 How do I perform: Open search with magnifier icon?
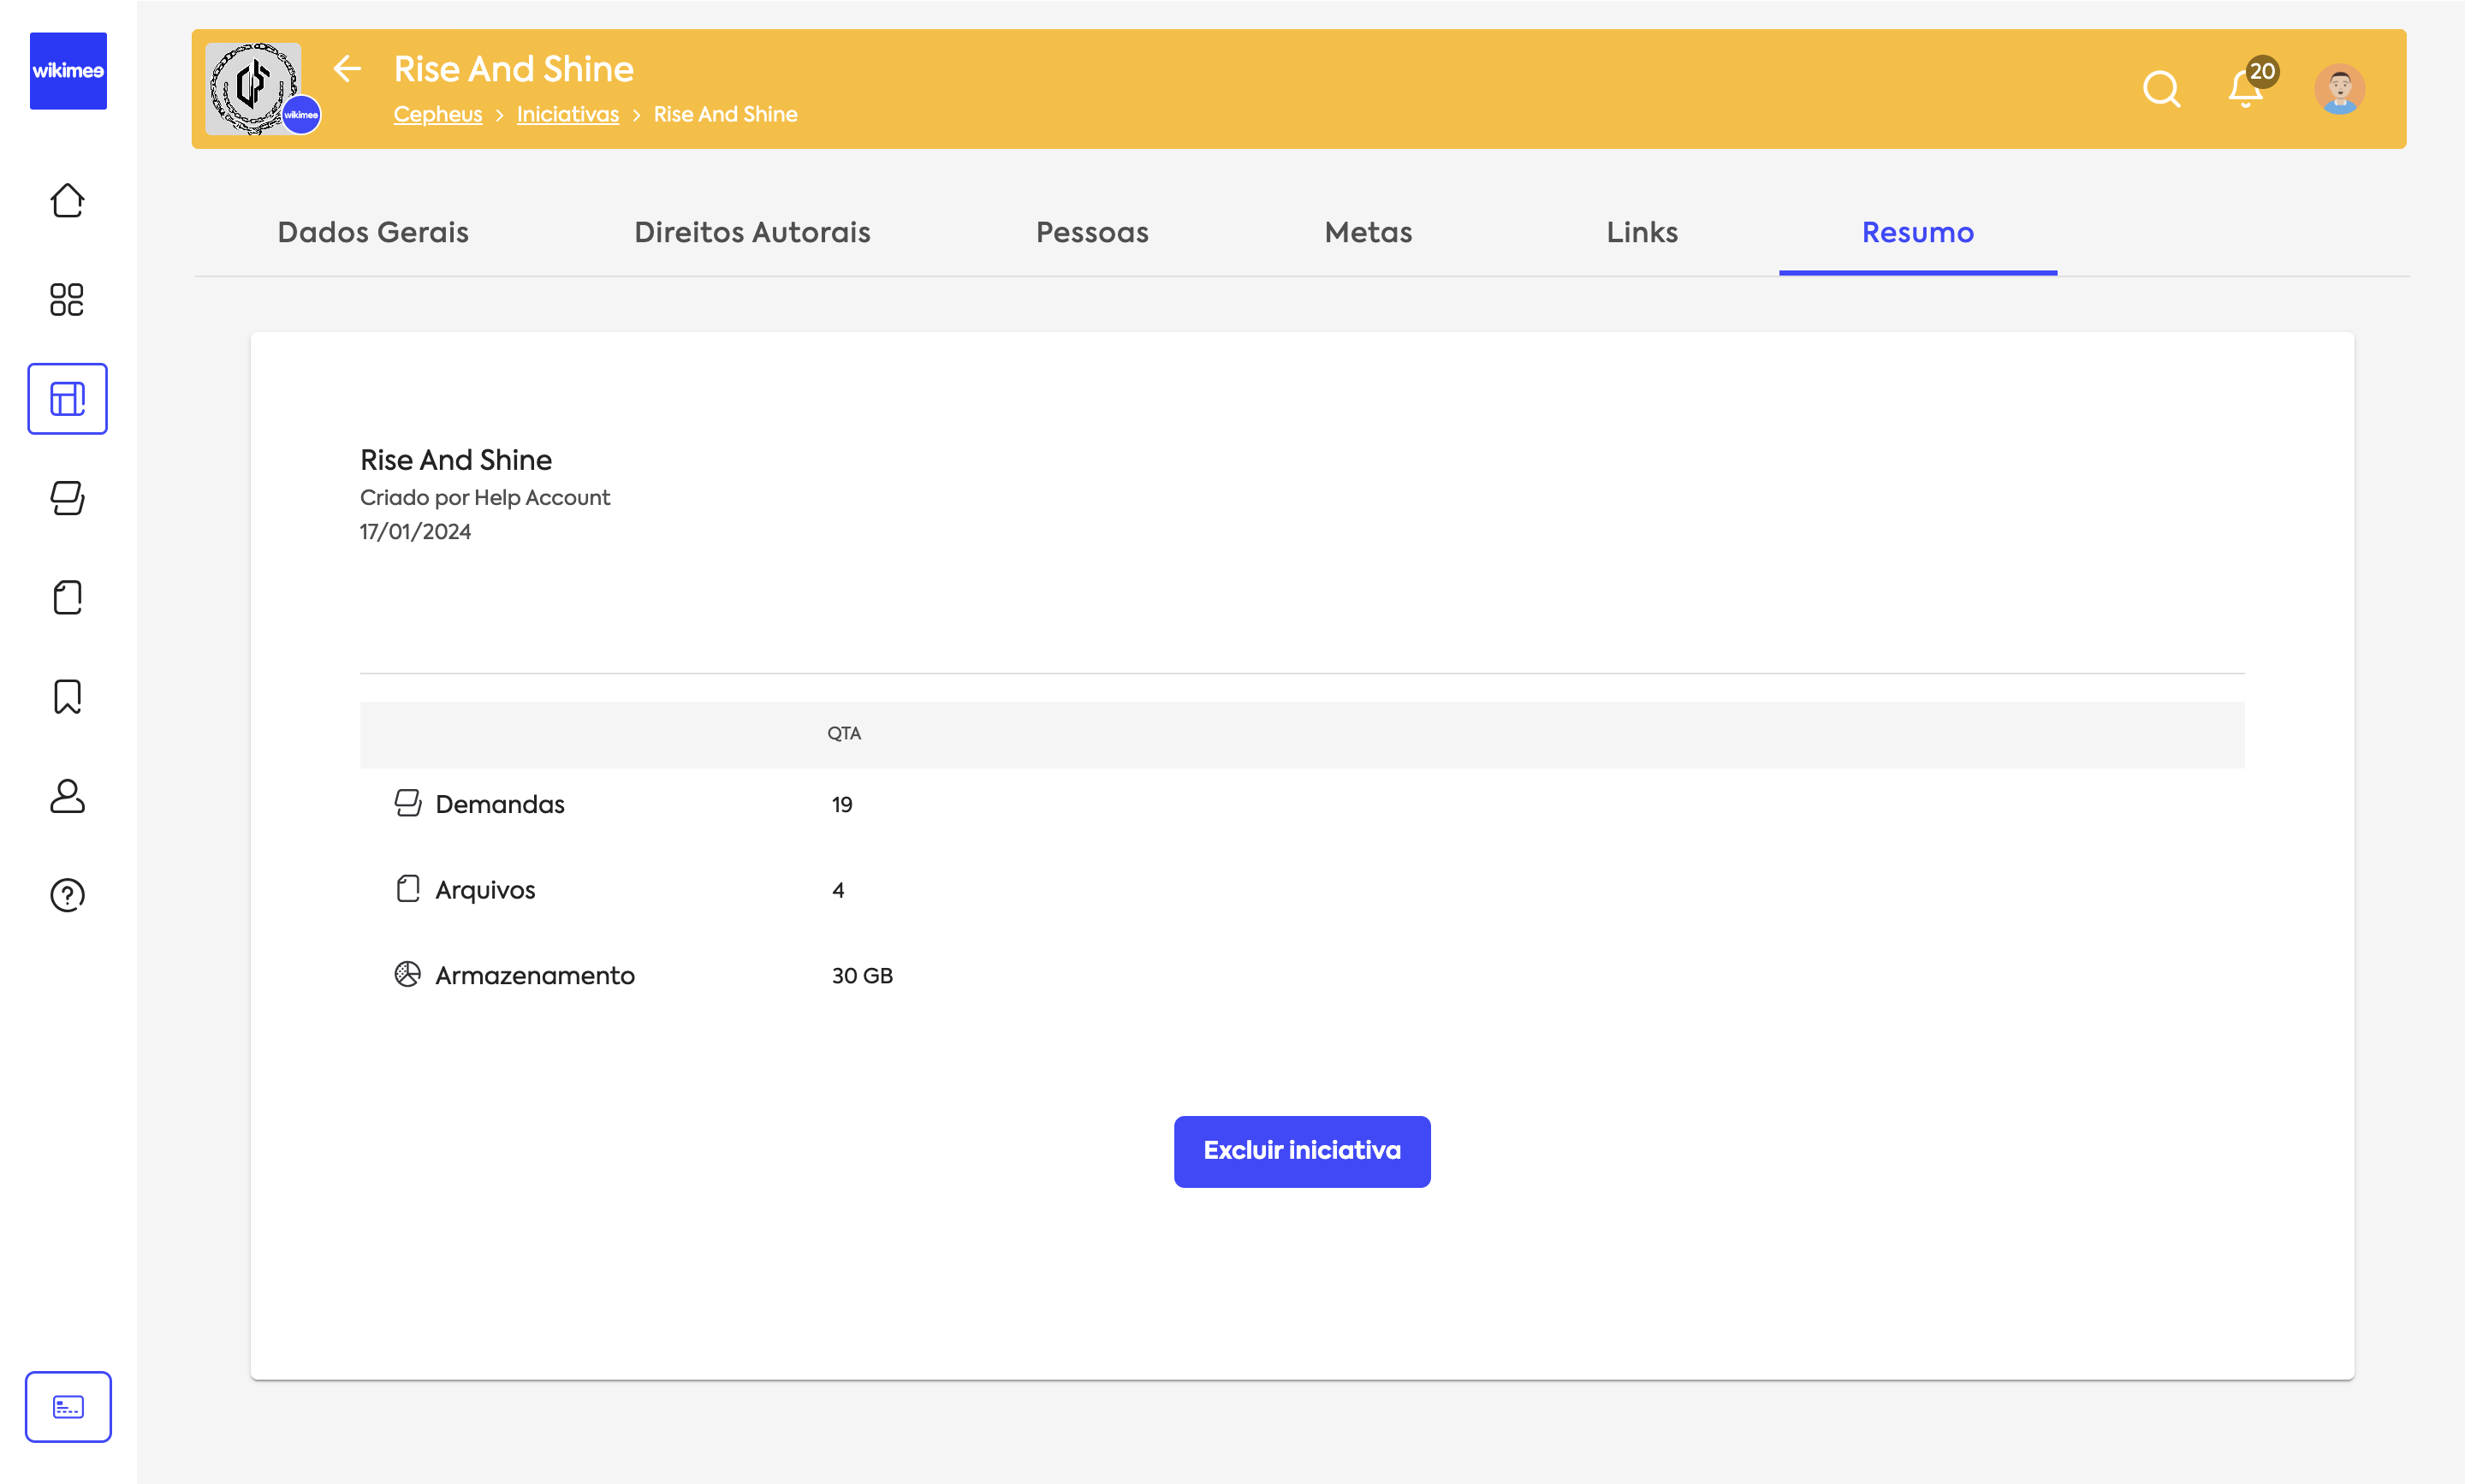[x=2161, y=89]
